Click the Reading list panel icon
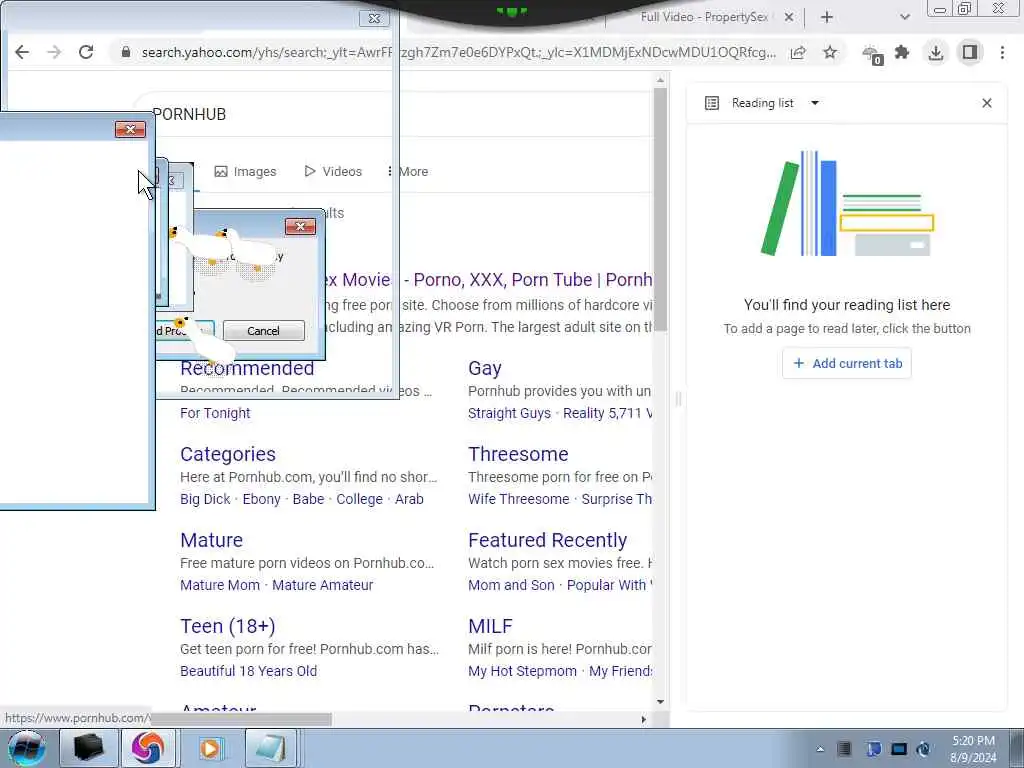The image size is (1024, 768). point(712,103)
